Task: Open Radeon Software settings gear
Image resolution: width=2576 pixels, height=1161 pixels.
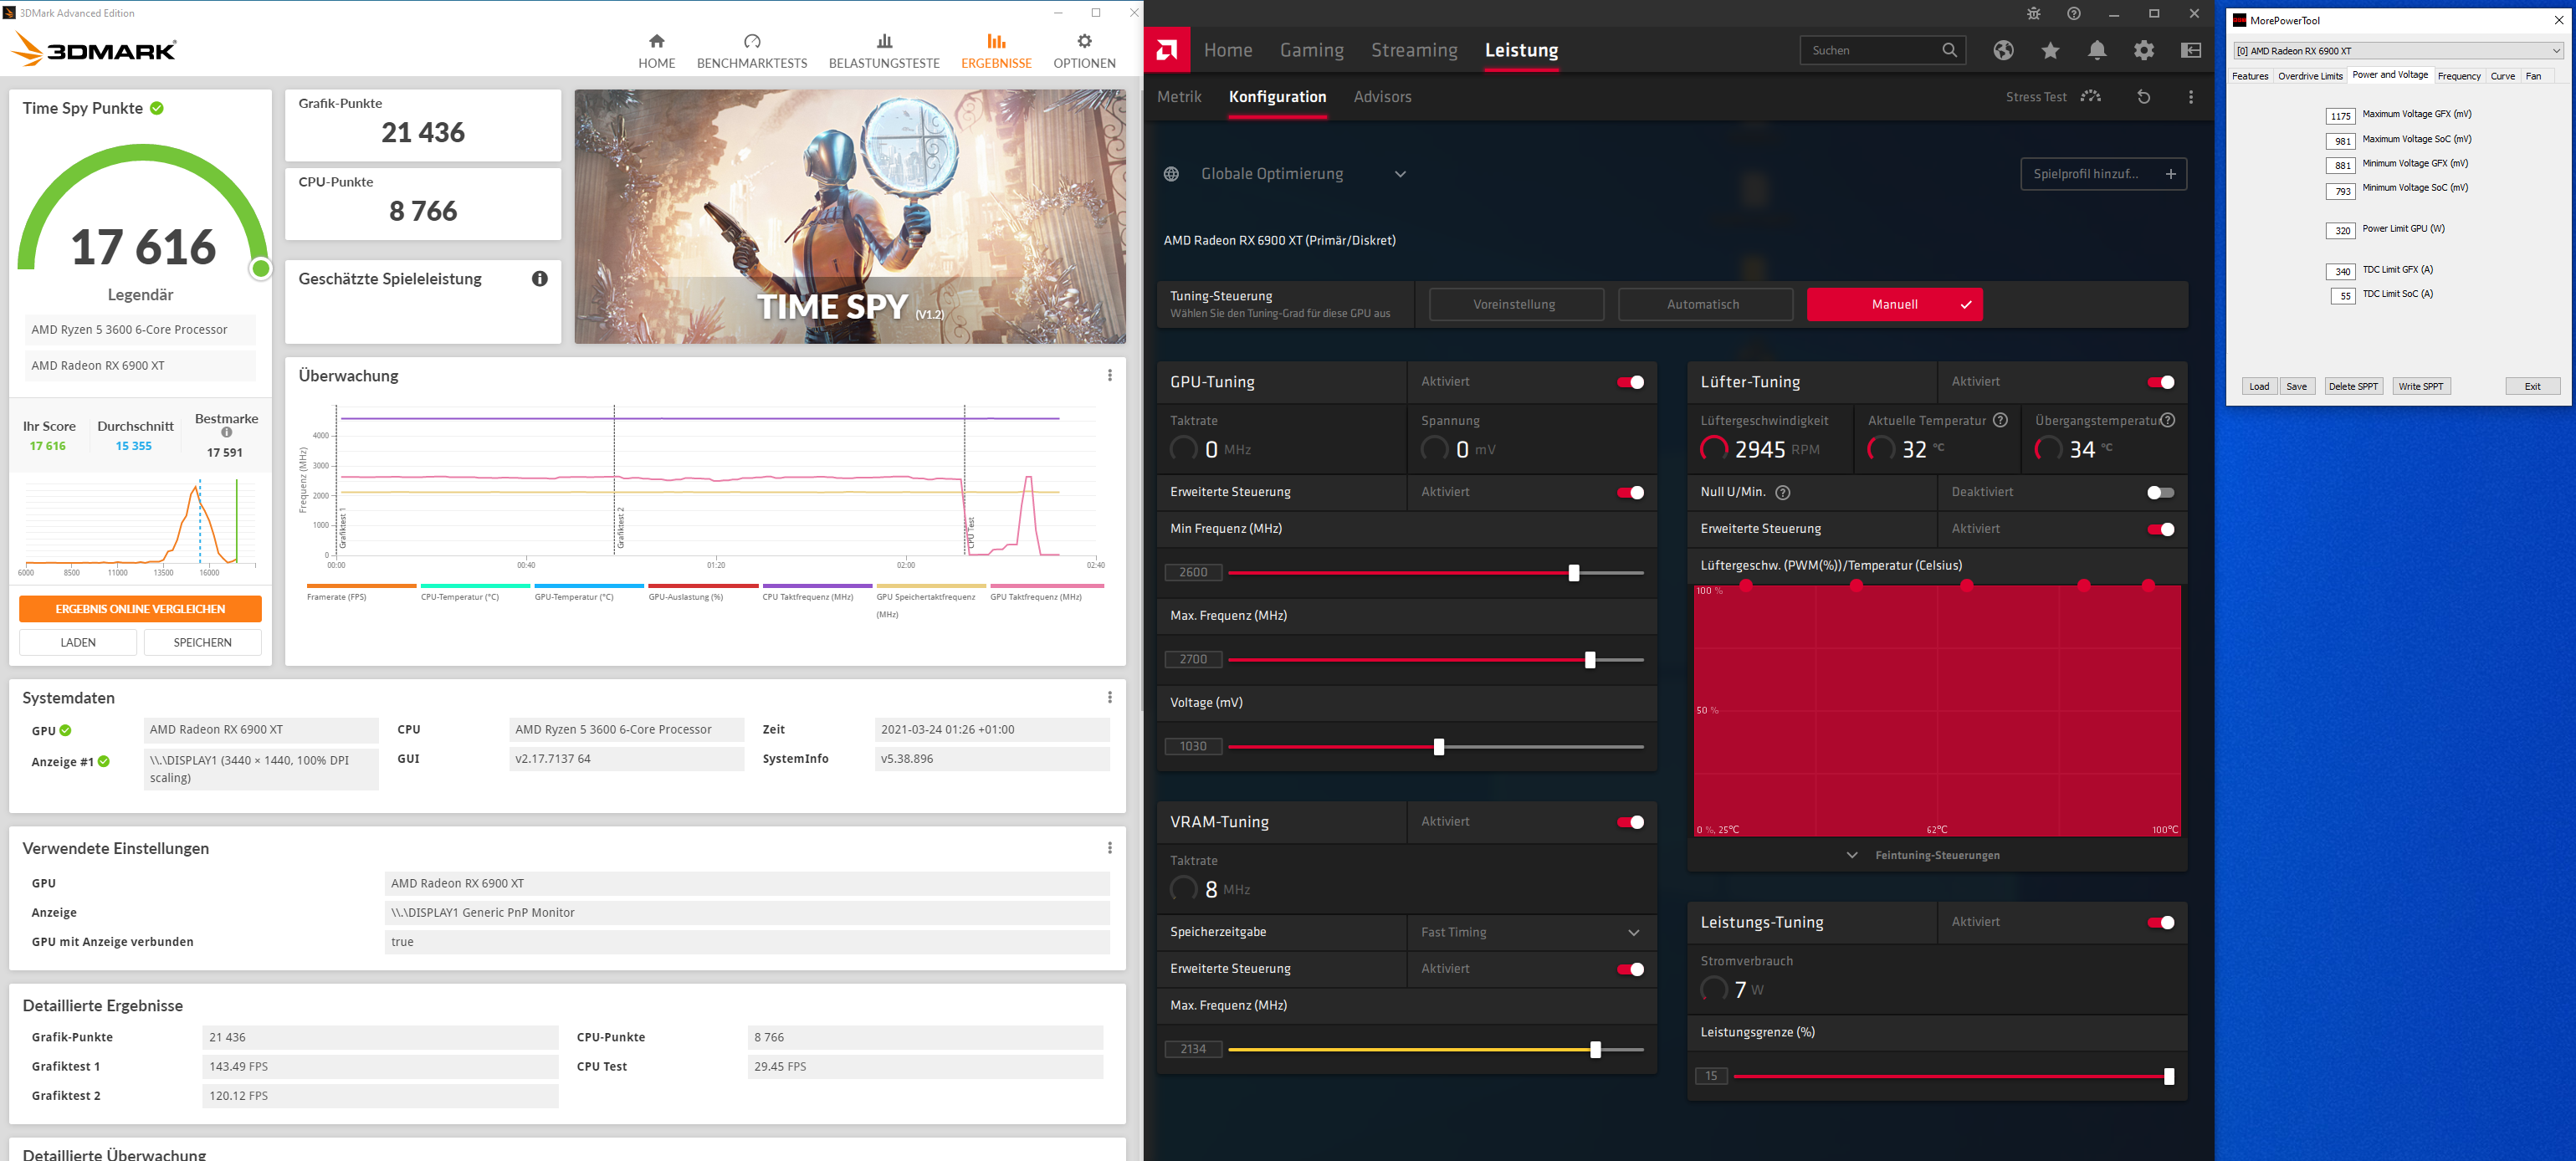Action: (2144, 50)
